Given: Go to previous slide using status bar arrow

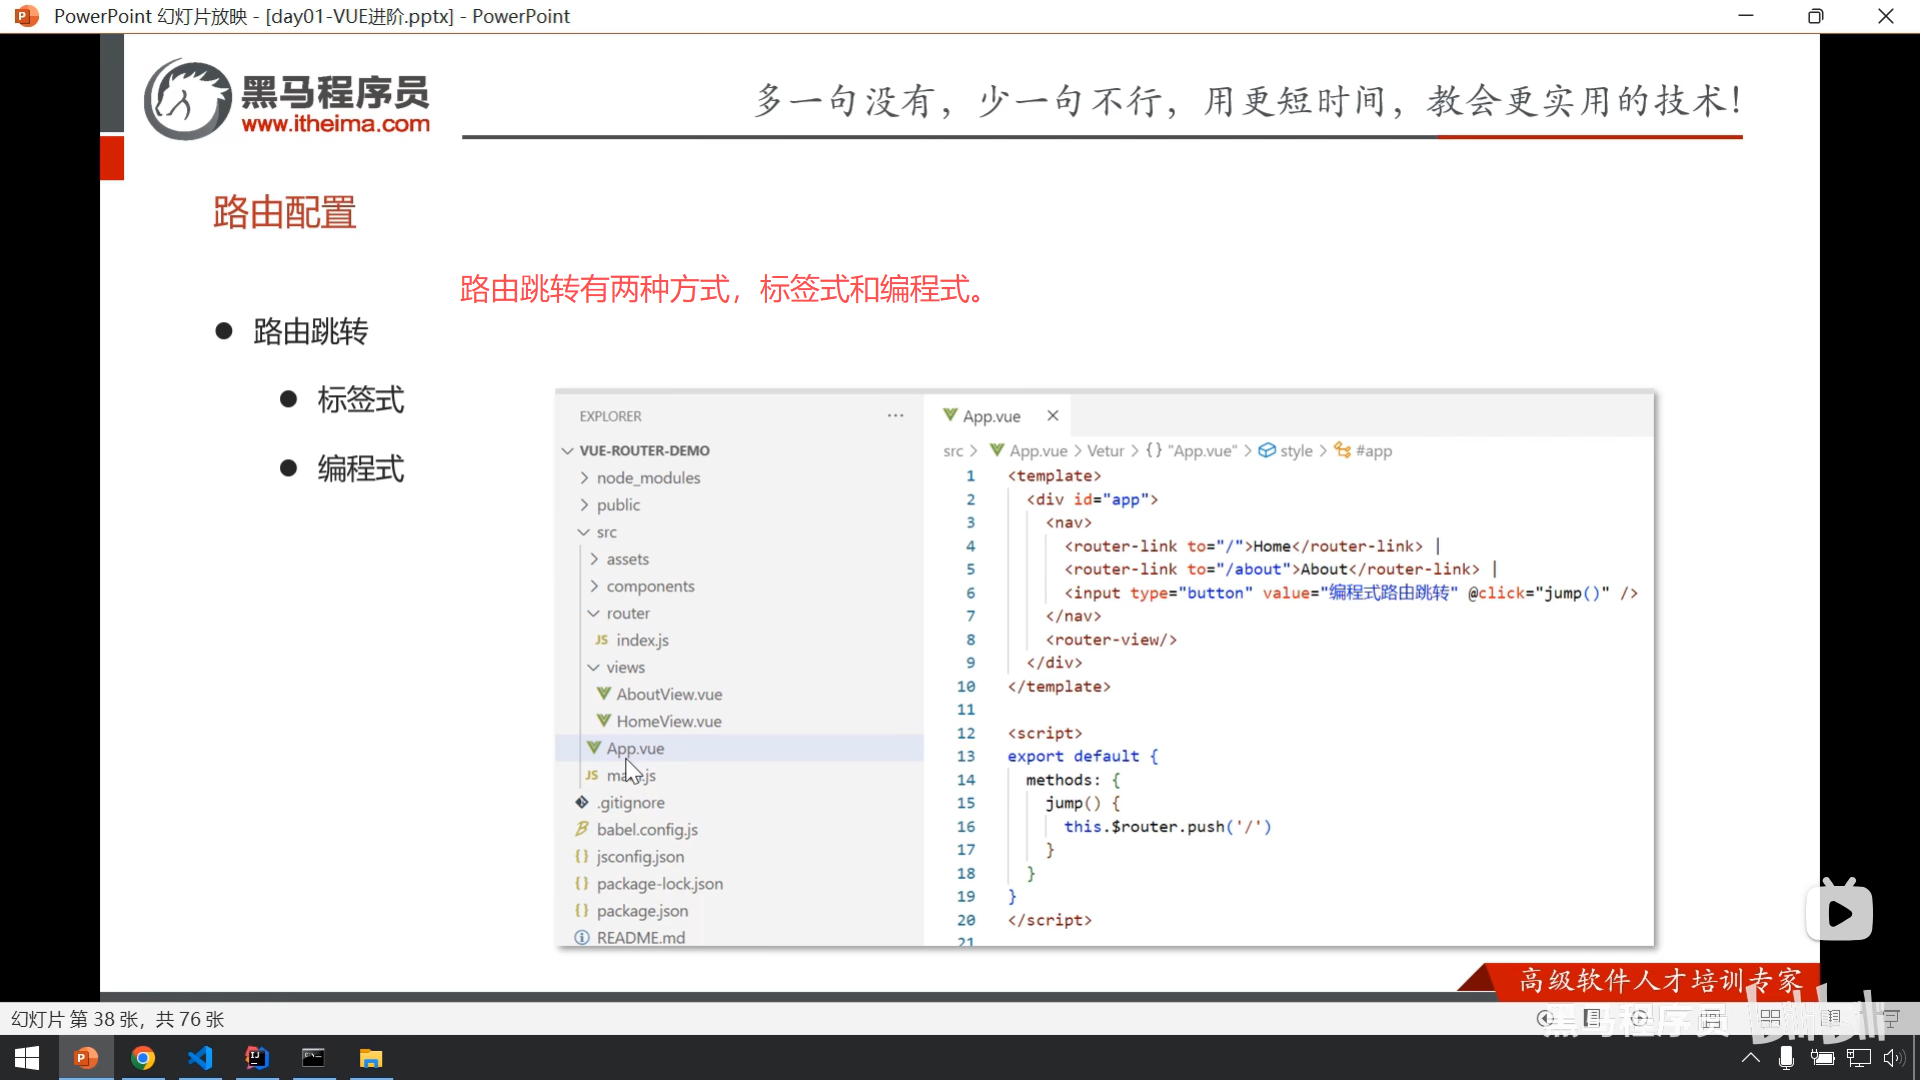Looking at the screenshot, I should tap(1545, 1018).
